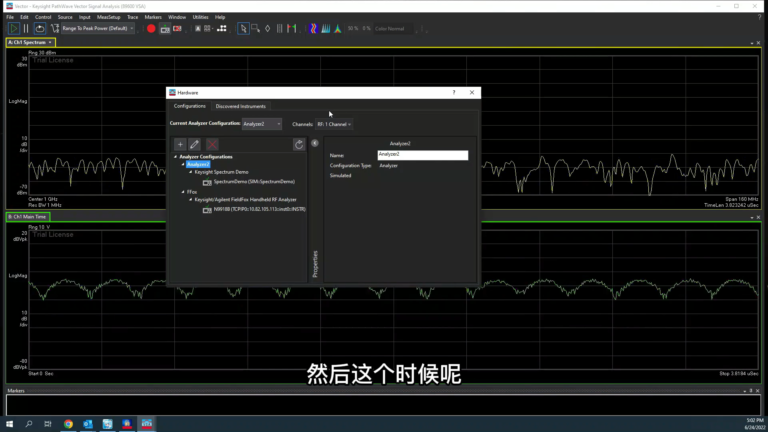Open the Control menu
The height and width of the screenshot is (432, 768).
[x=43, y=17]
